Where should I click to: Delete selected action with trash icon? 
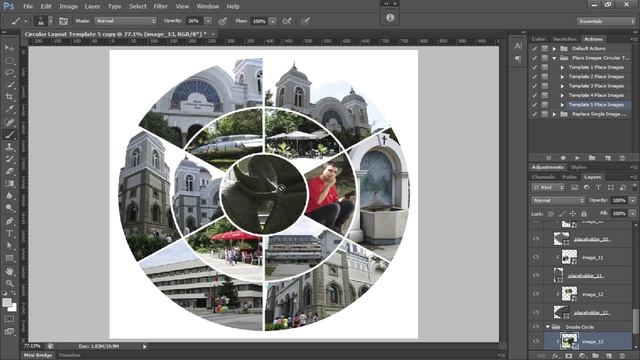pyautogui.click(x=622, y=158)
